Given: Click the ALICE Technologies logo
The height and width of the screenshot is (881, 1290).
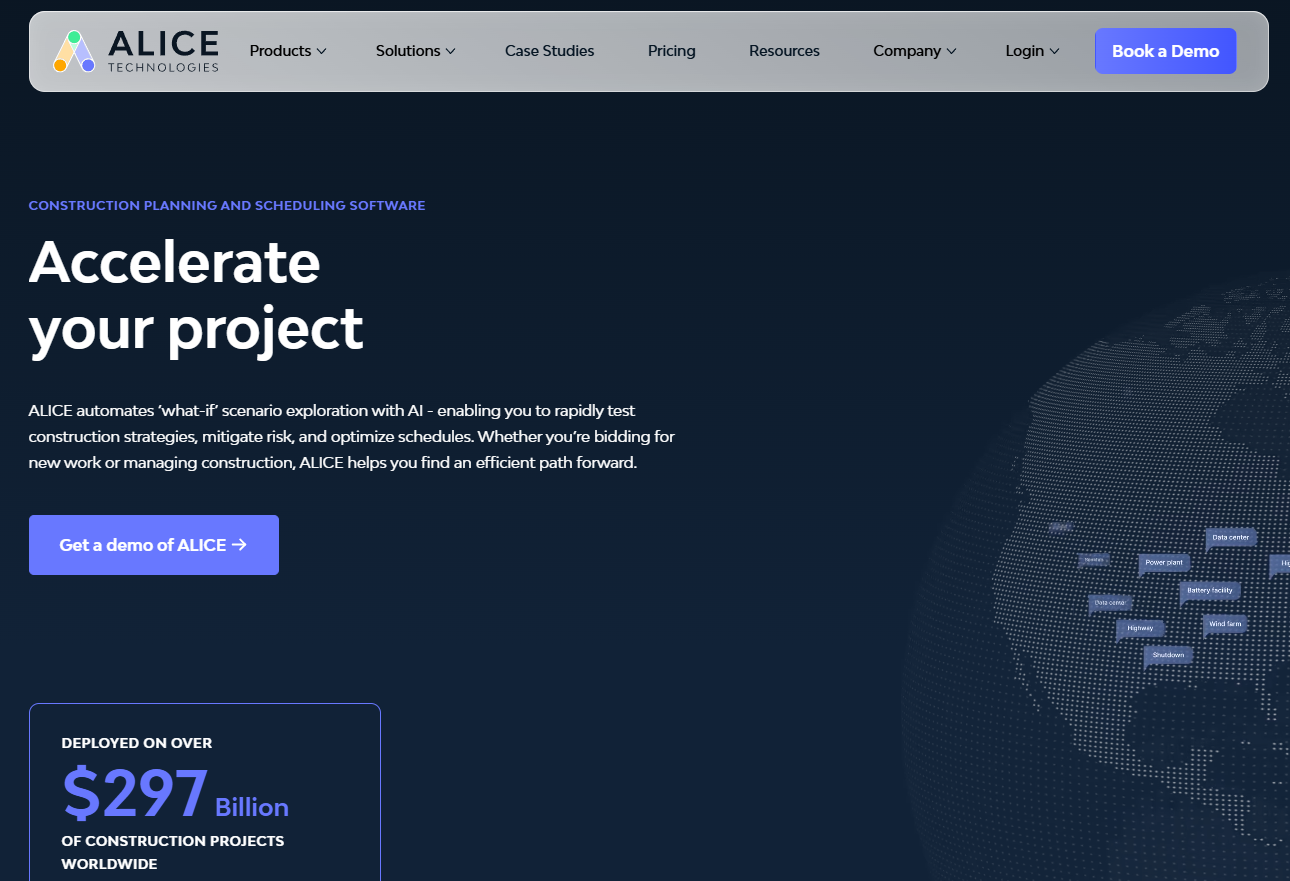Looking at the screenshot, I should tap(136, 51).
